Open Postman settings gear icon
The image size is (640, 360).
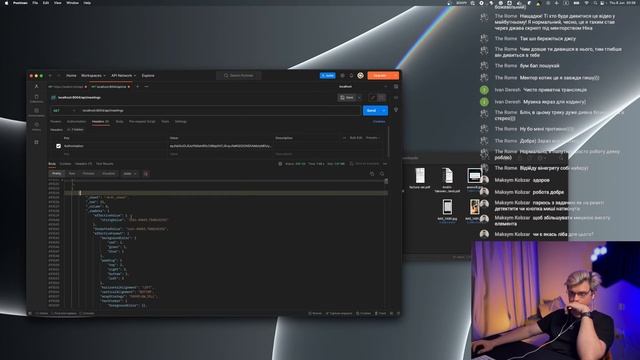click(x=342, y=76)
